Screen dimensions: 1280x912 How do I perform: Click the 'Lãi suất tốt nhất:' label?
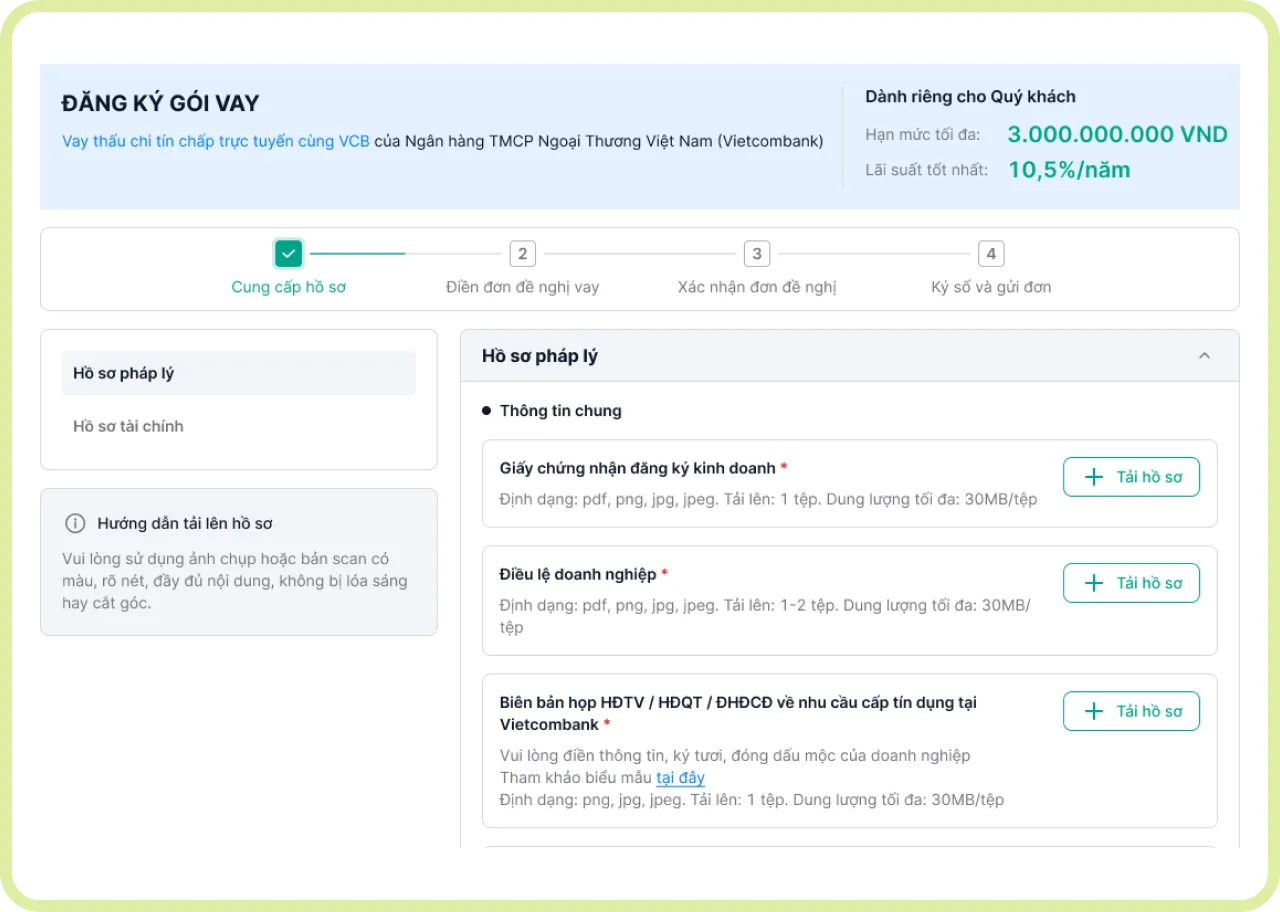coord(927,170)
